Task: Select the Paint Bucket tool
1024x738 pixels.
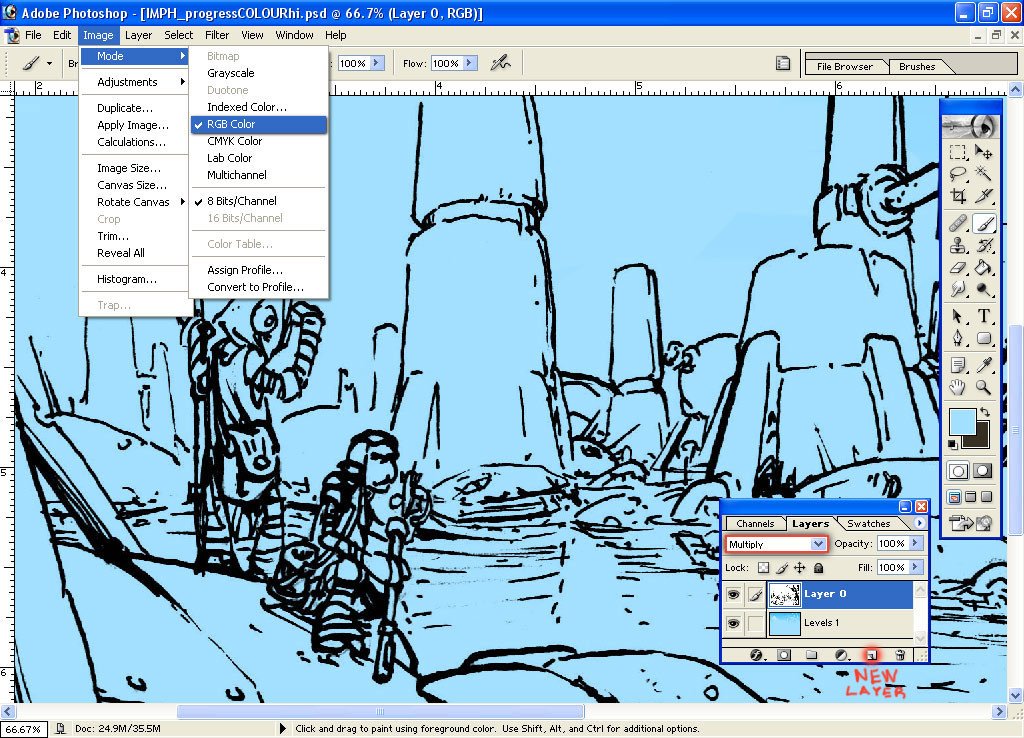Action: click(x=984, y=267)
